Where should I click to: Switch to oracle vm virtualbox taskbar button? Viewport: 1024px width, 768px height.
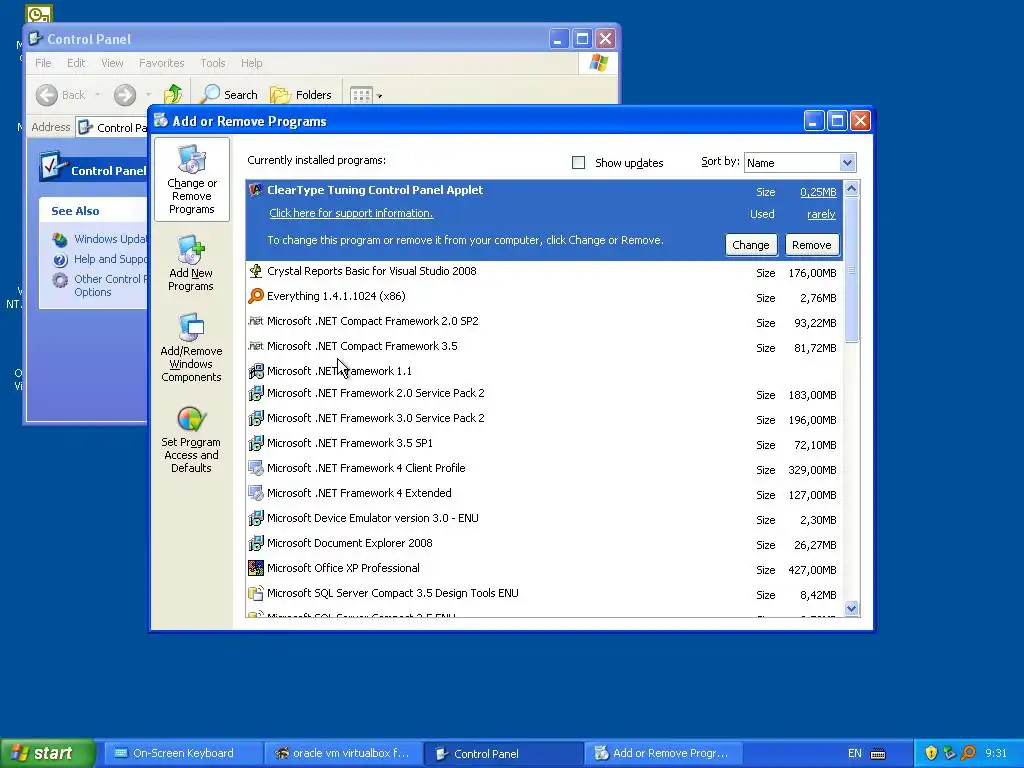click(x=344, y=753)
